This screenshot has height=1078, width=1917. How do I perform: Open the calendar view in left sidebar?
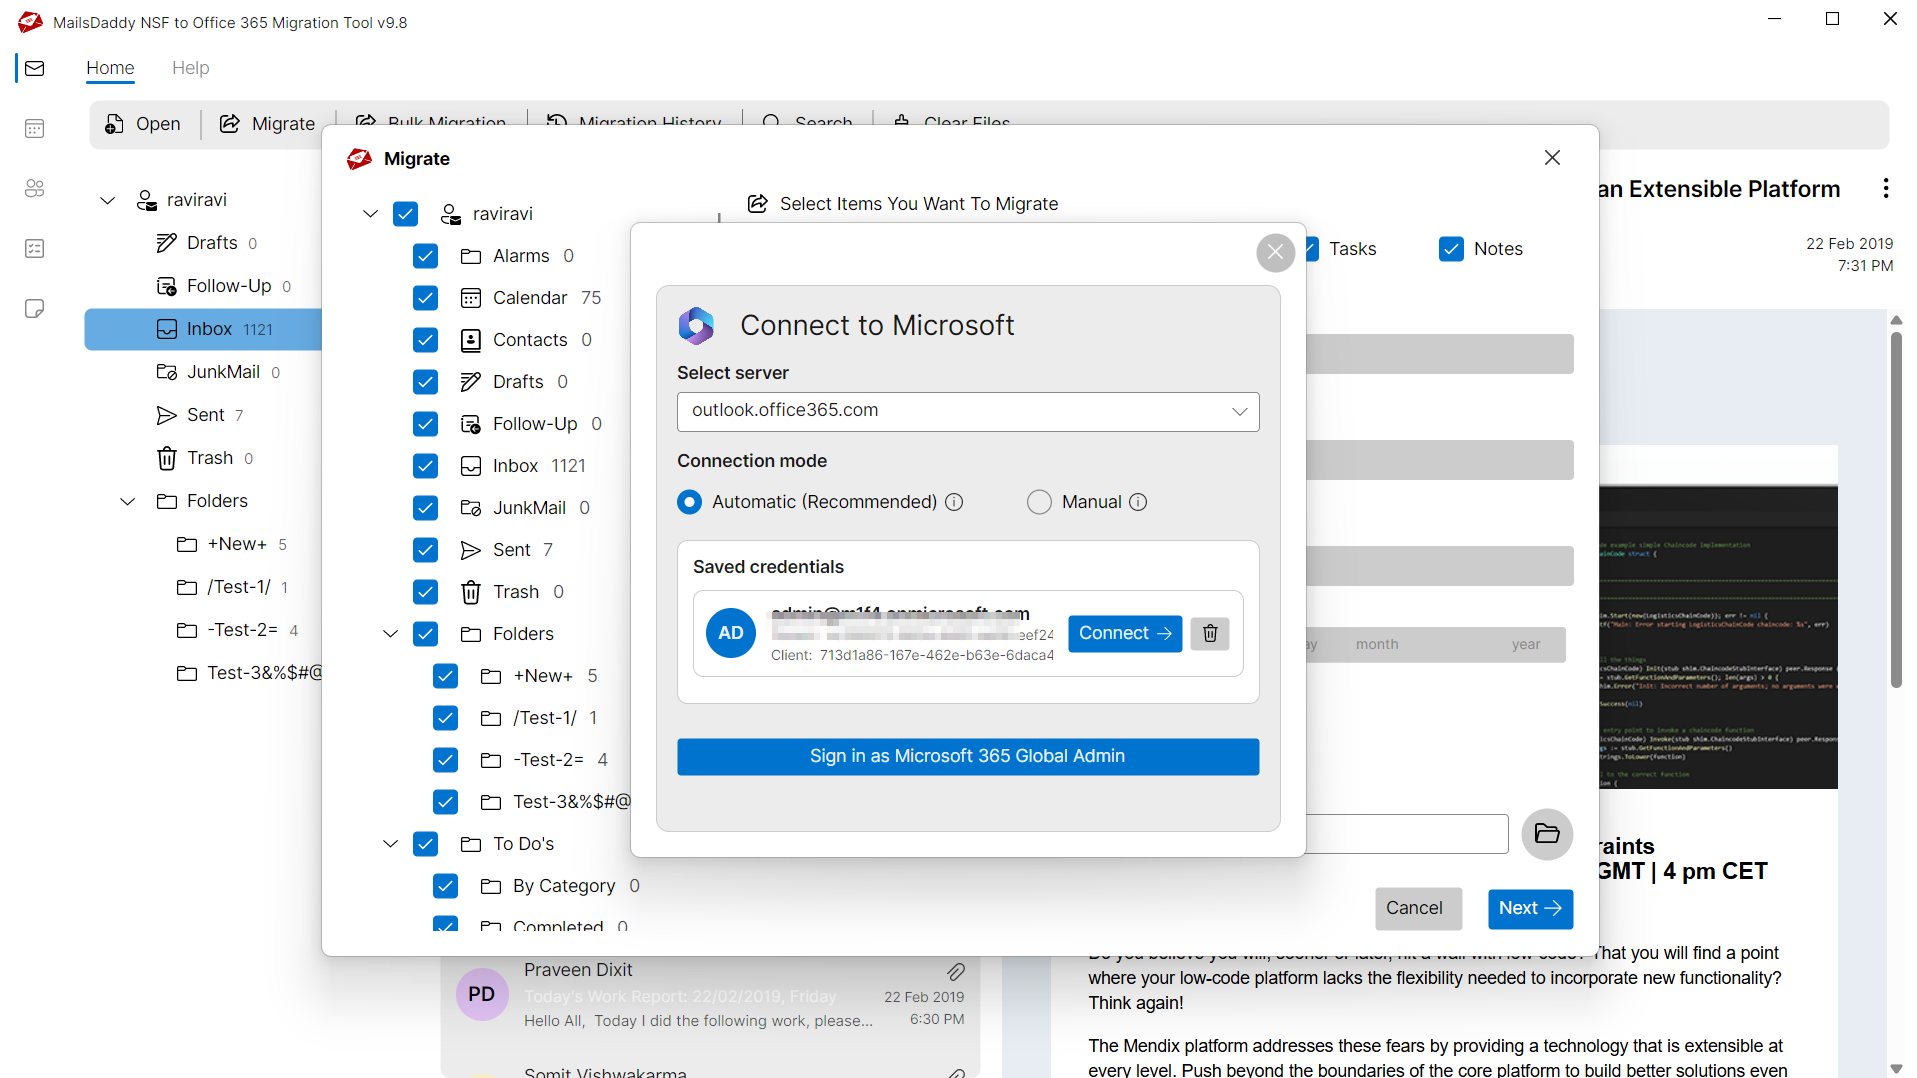point(35,128)
